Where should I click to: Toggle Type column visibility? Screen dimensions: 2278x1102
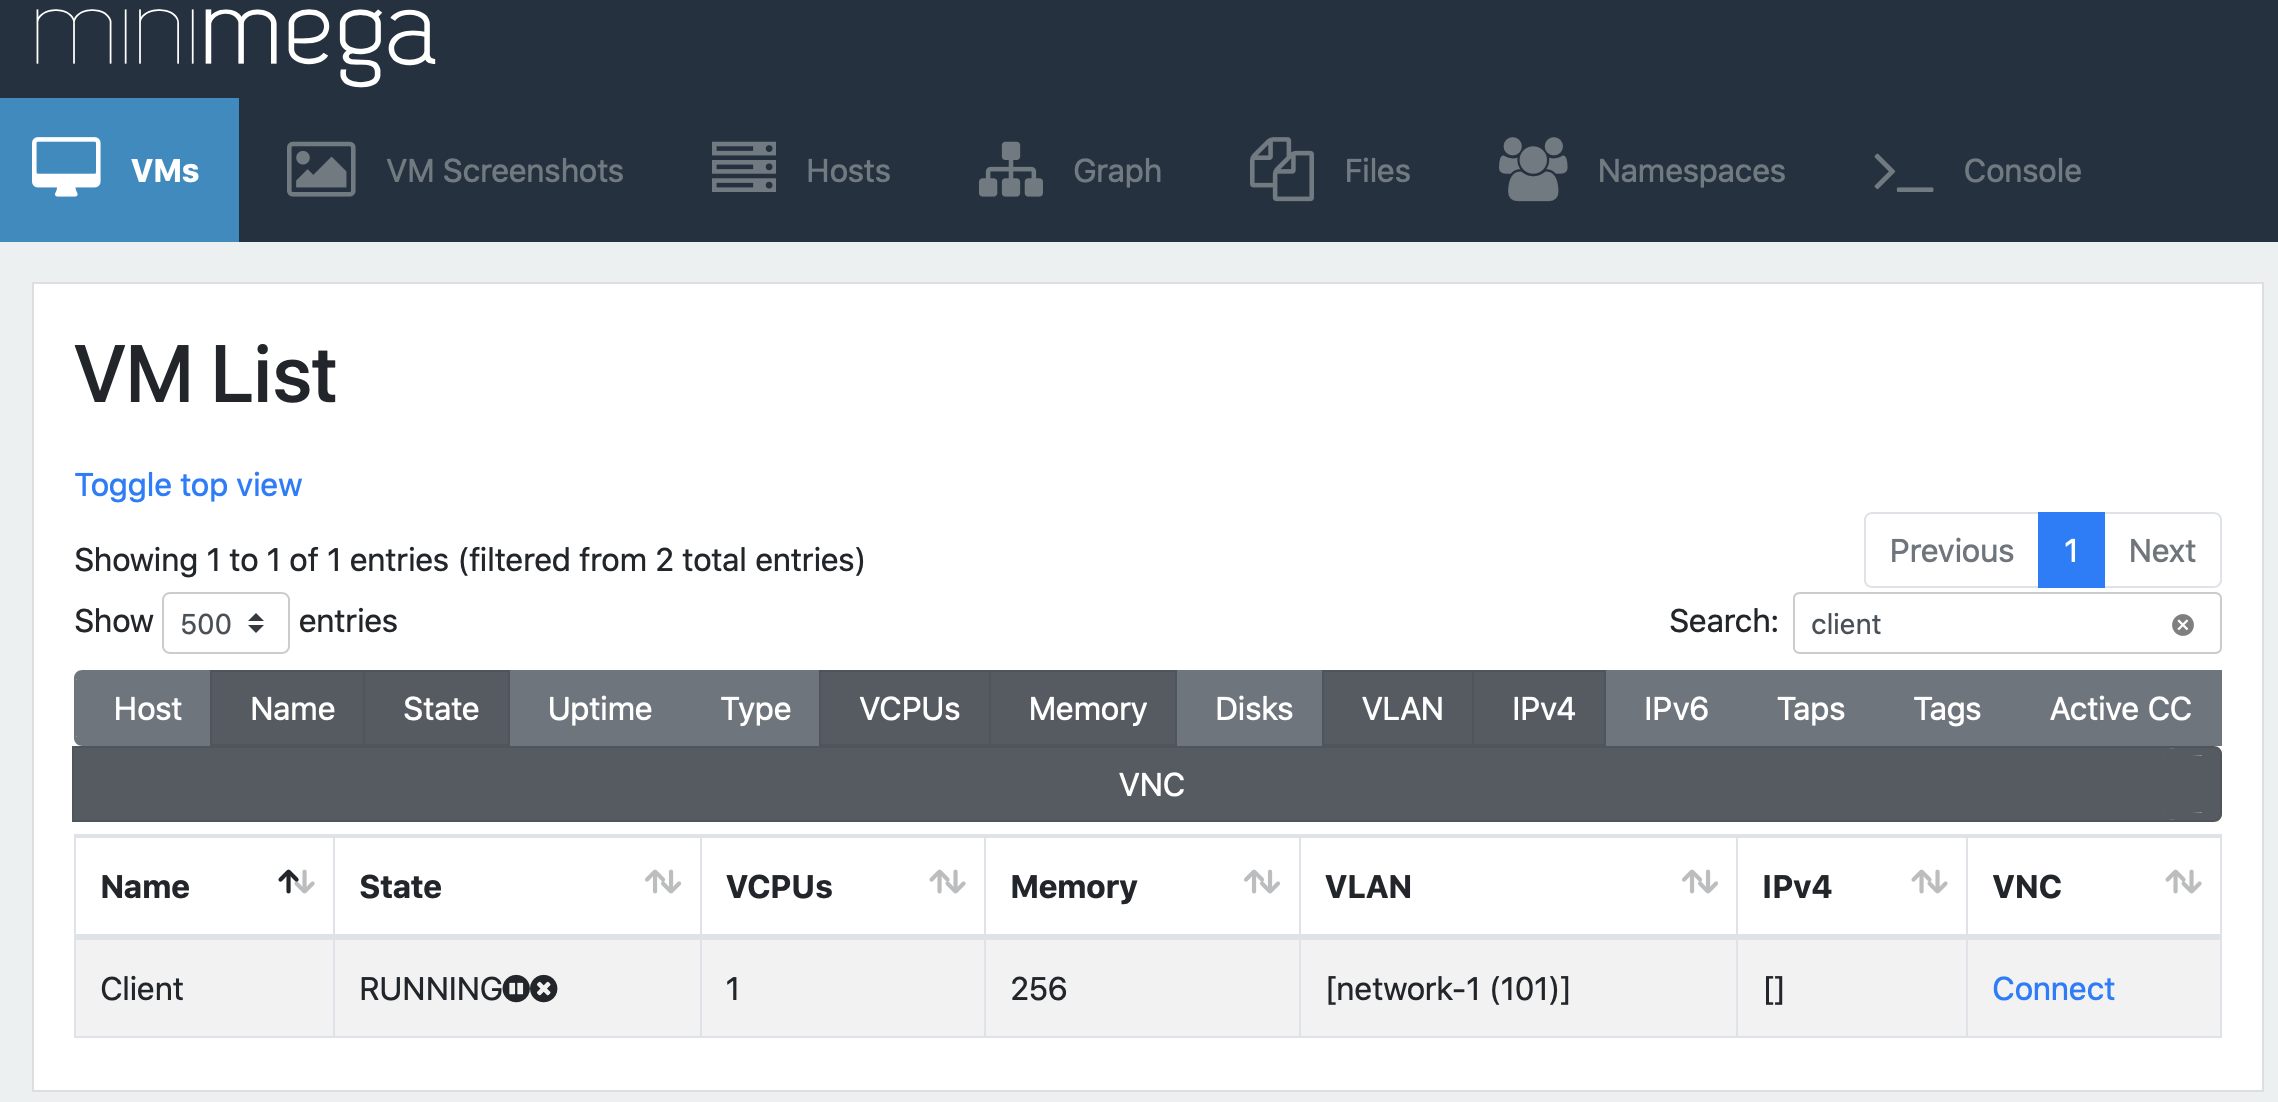pyautogui.click(x=753, y=709)
